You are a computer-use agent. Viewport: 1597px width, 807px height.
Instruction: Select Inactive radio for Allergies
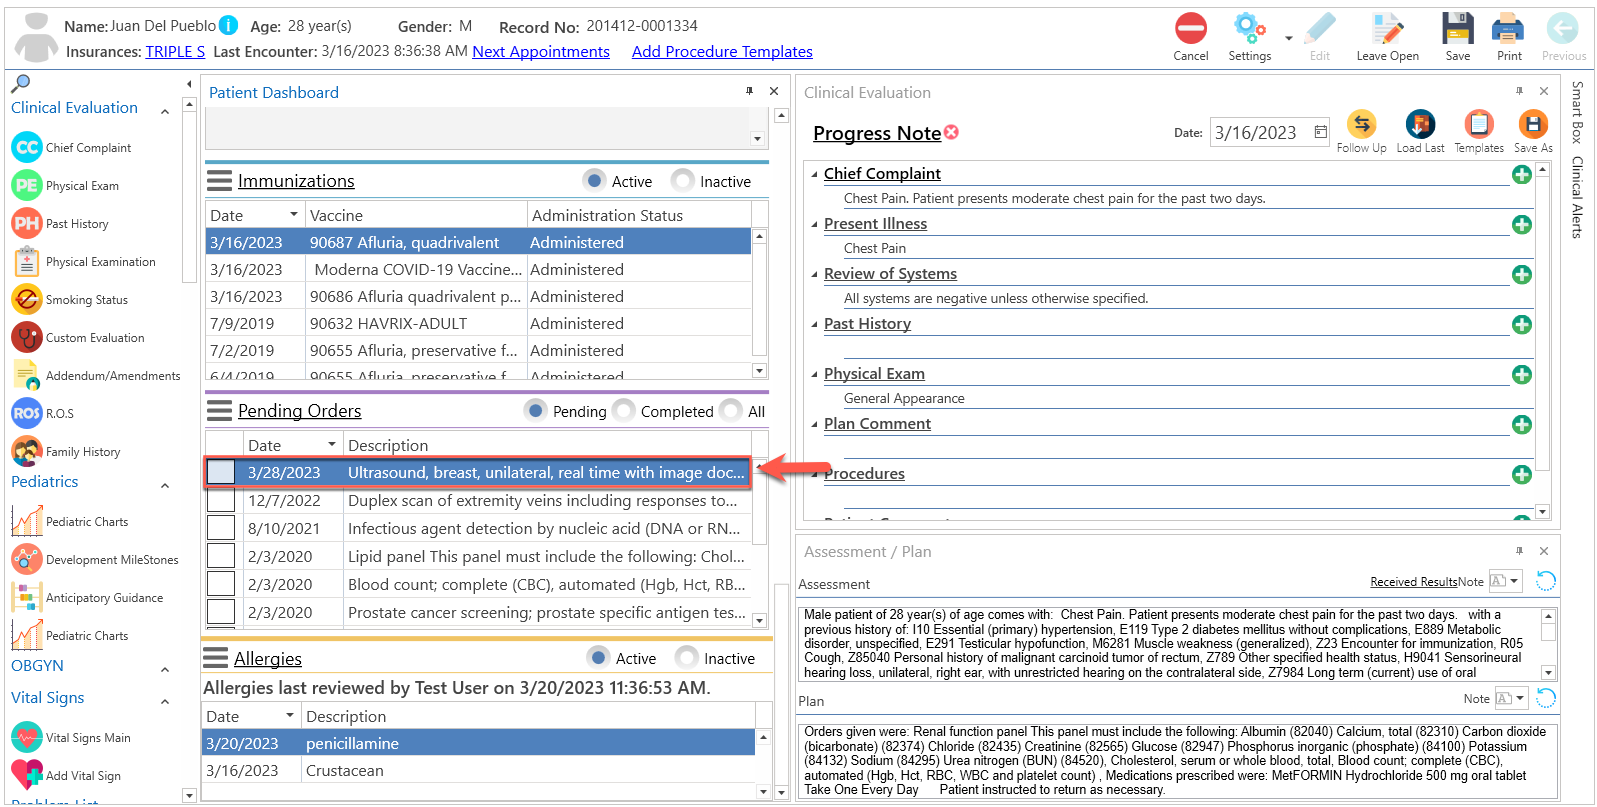click(x=686, y=658)
